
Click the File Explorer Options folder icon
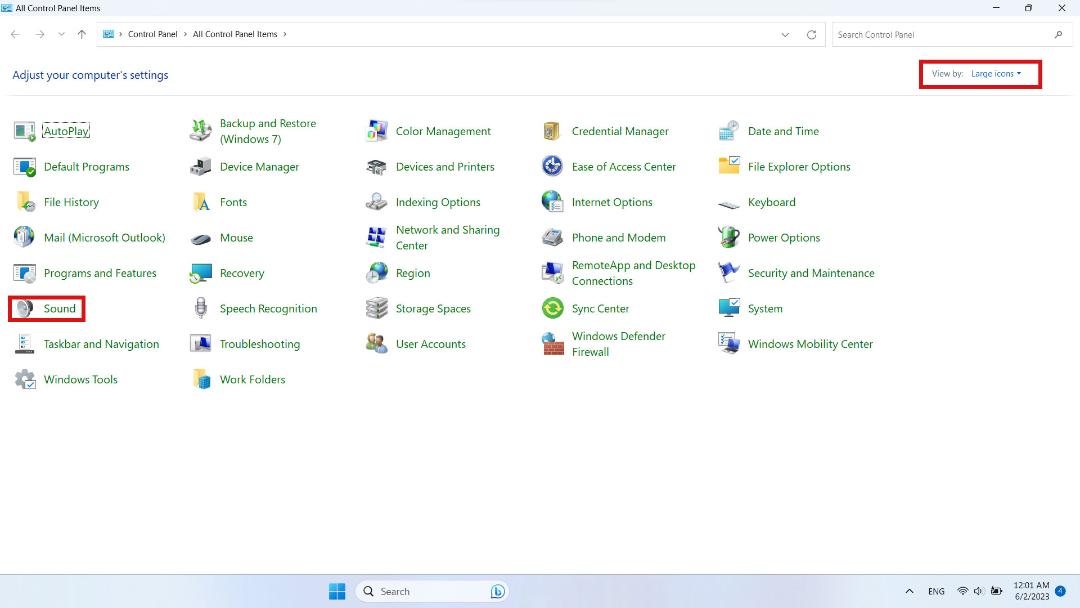[729, 167]
